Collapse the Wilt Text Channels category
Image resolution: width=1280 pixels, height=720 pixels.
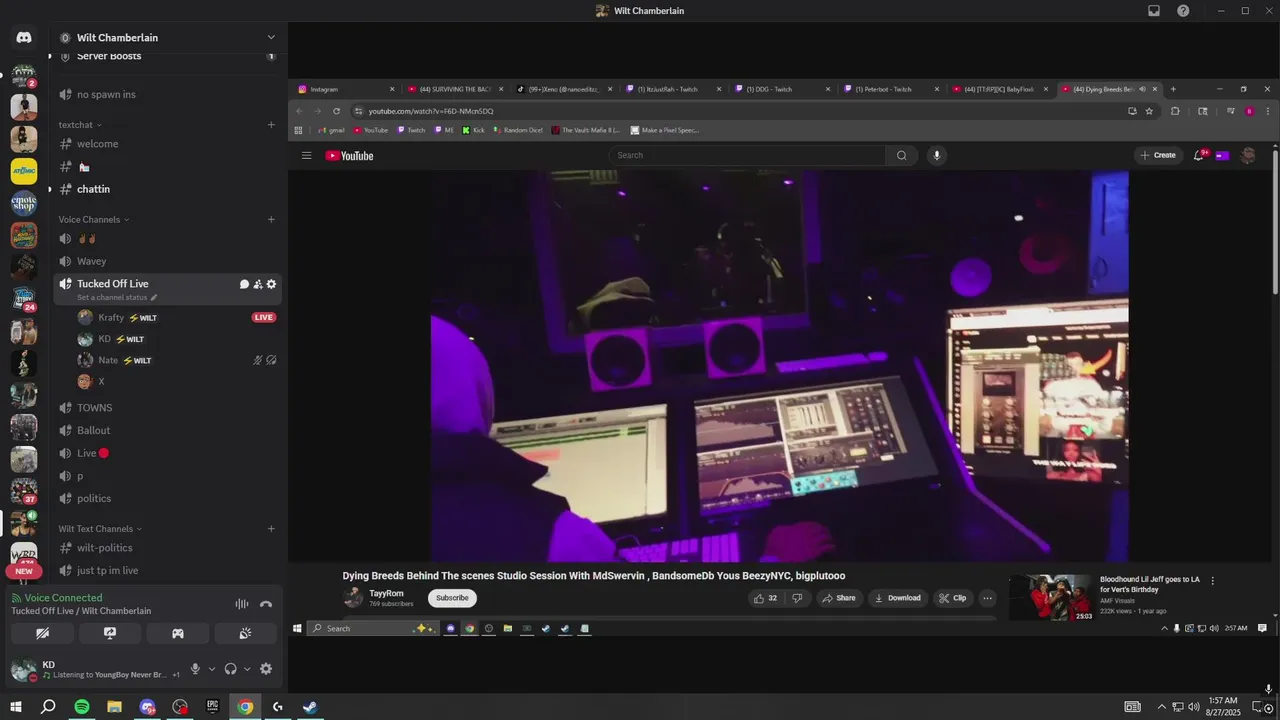pyautogui.click(x=100, y=528)
